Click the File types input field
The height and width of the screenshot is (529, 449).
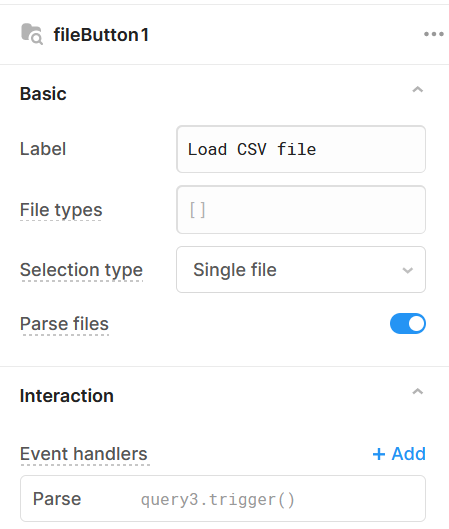coord(301,210)
